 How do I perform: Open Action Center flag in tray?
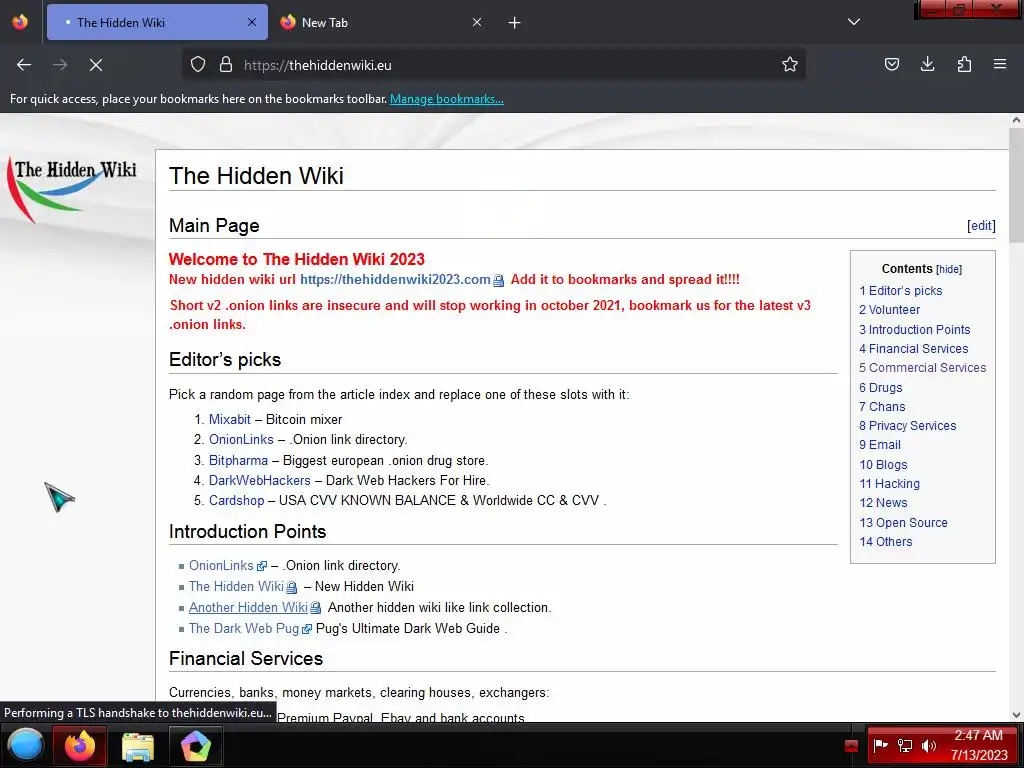(880, 745)
